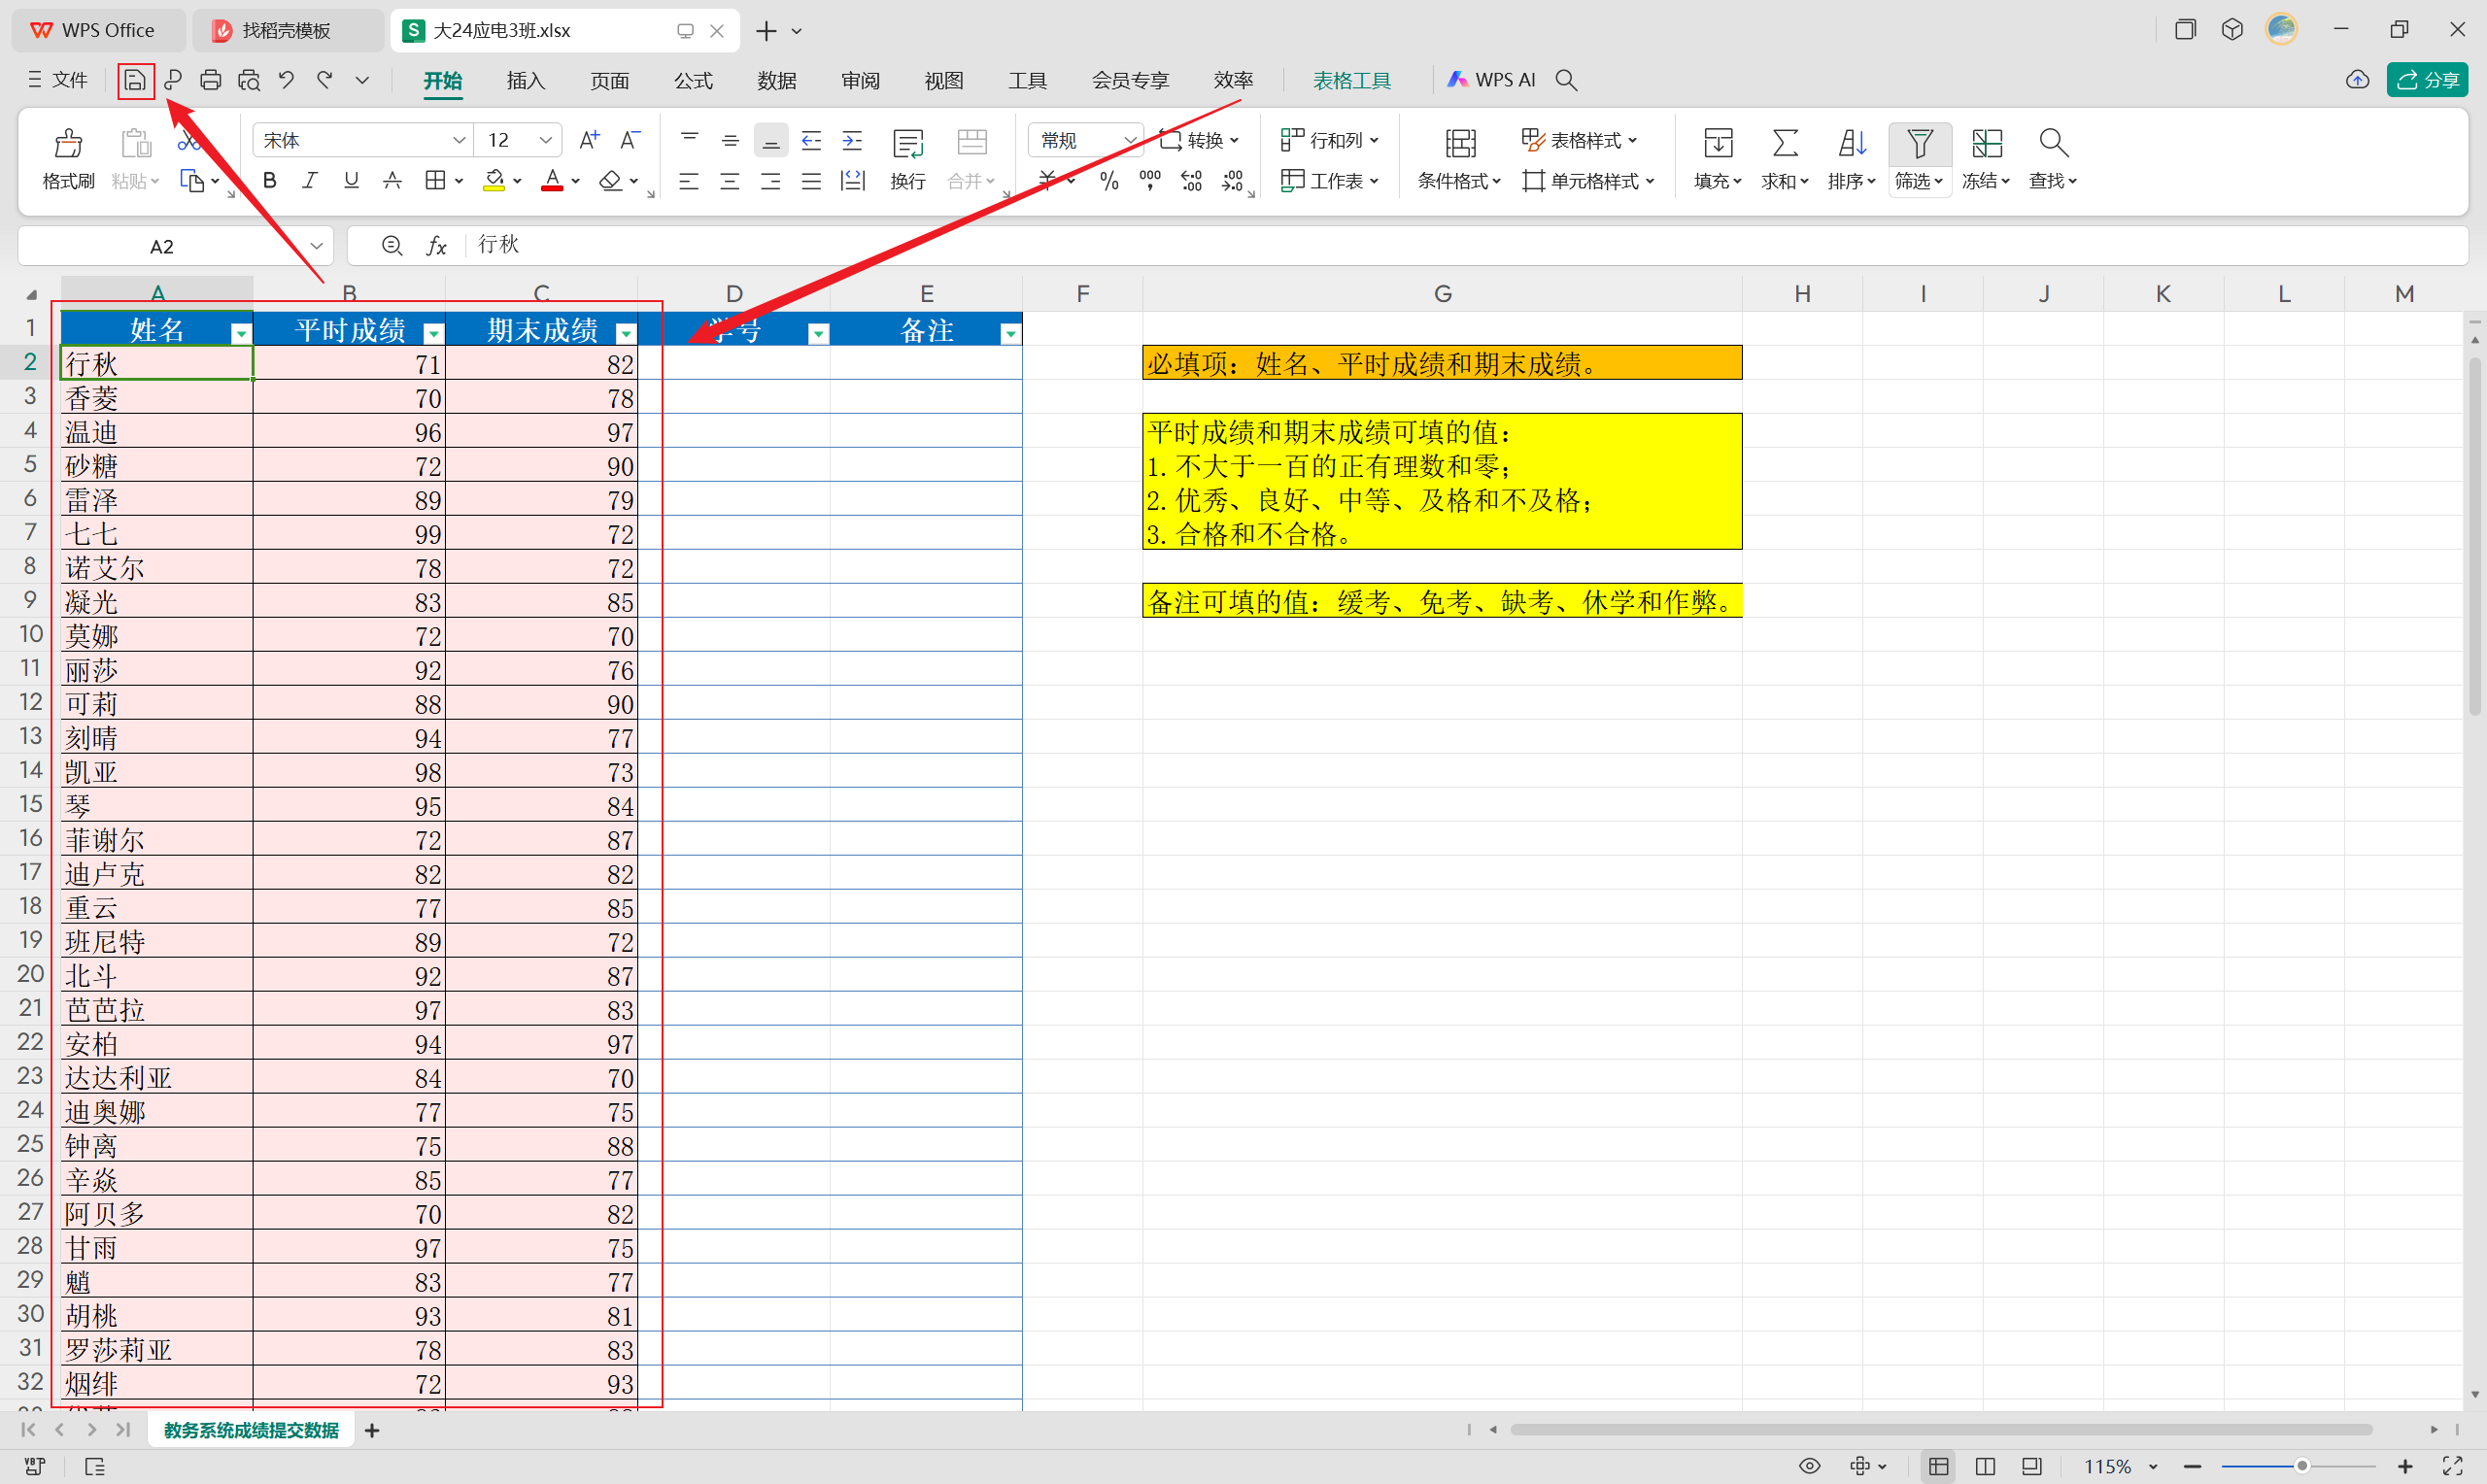Click the new sheet plus button next to the sheet tab

[x=372, y=1430]
